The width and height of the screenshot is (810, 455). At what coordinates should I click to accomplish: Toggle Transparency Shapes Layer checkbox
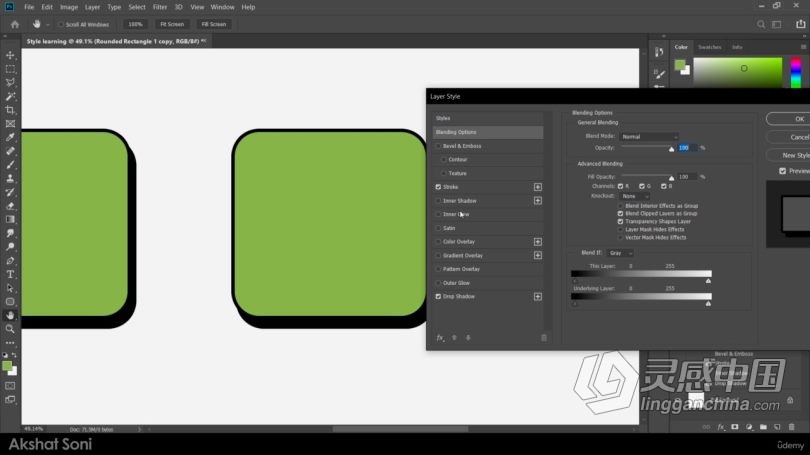pyautogui.click(x=620, y=222)
